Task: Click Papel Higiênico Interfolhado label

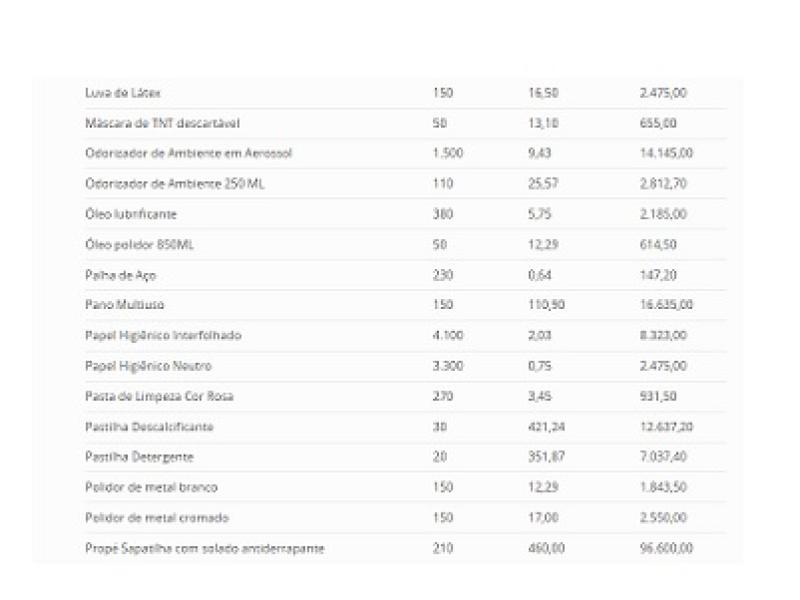Action: (163, 335)
